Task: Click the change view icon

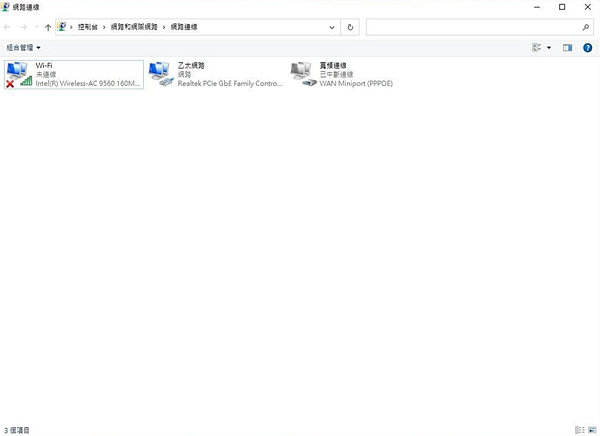Action: coord(537,47)
